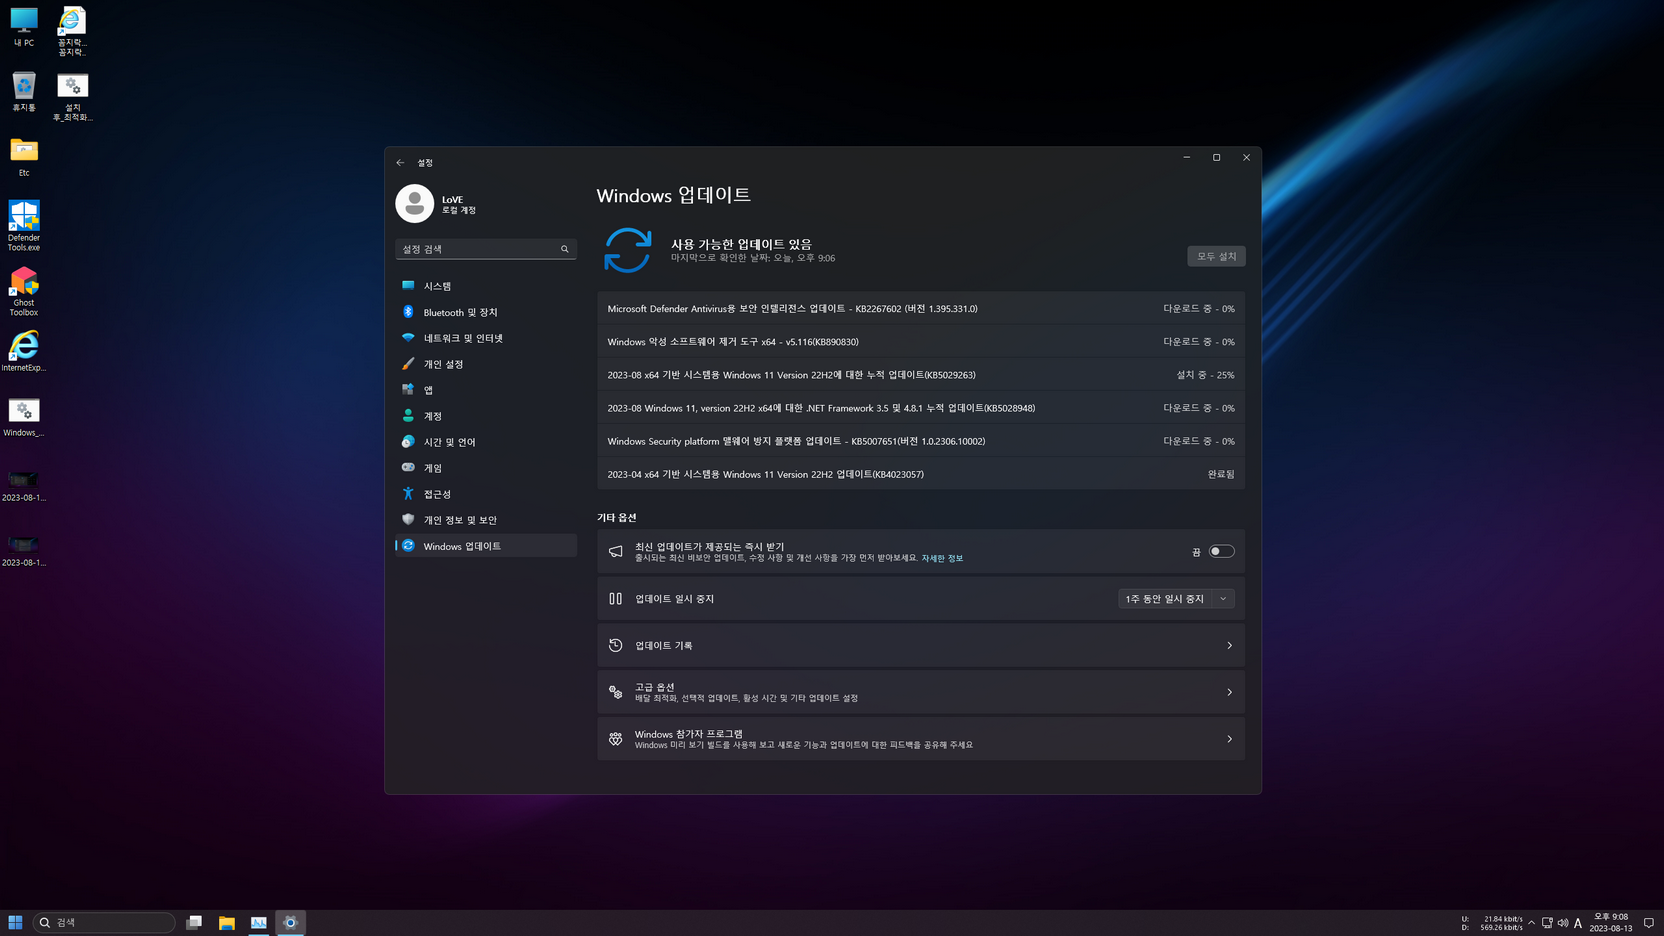Open the 내 PC desktop icon
1664x936 pixels.
tap(24, 27)
